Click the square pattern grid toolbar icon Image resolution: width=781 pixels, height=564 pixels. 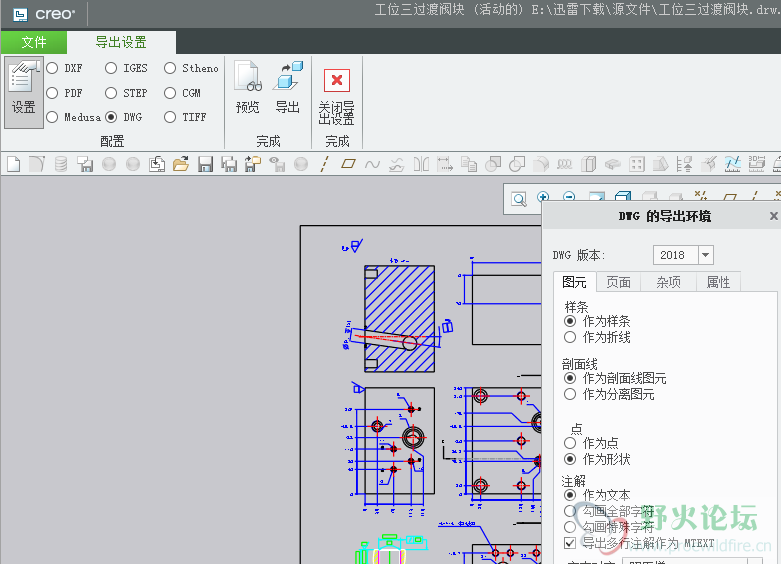click(x=637, y=164)
